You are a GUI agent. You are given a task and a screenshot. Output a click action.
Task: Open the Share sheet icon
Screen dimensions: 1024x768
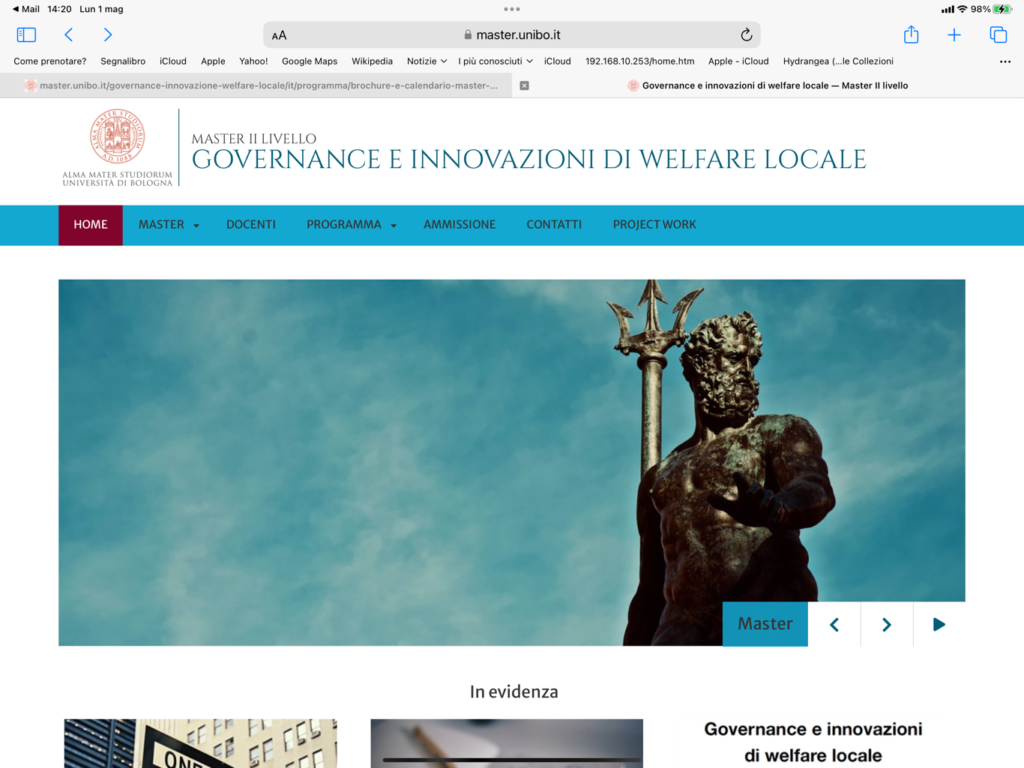click(911, 34)
